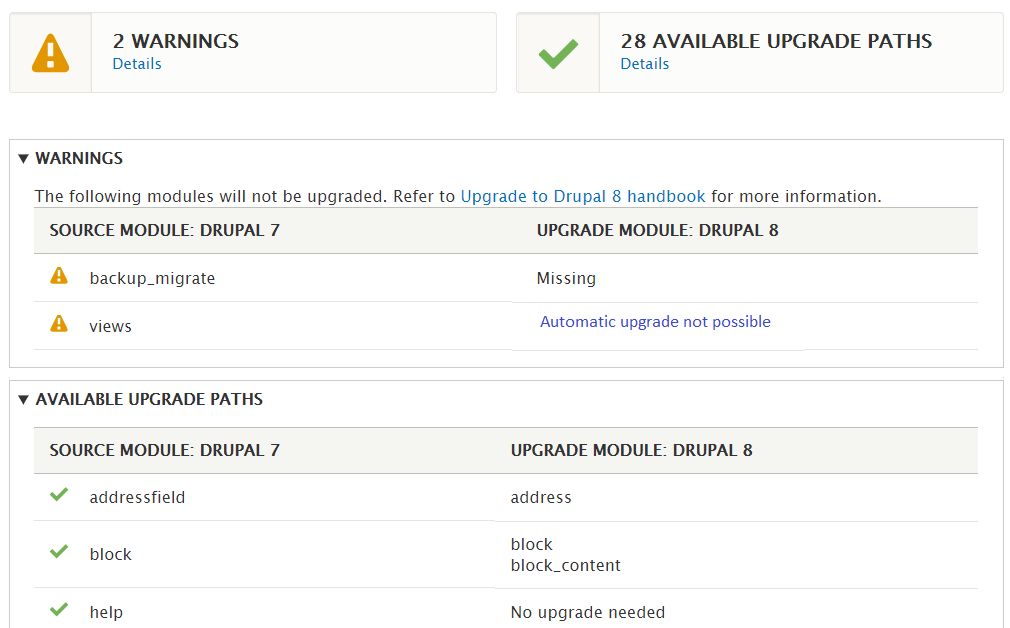Open the Upgrade to Drupal 8 handbook link
The image size is (1010, 628).
(x=582, y=196)
